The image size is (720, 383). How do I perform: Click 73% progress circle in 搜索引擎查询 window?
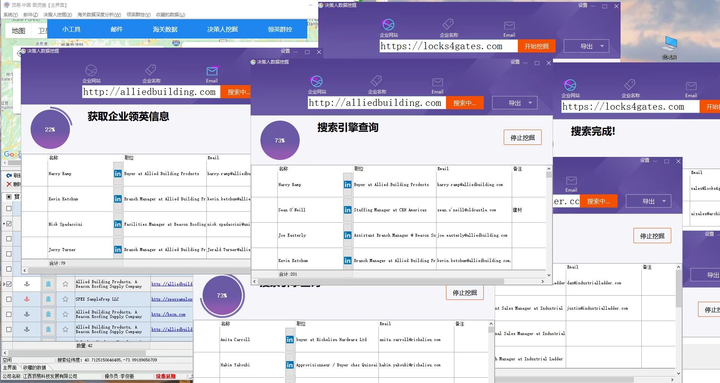[280, 140]
